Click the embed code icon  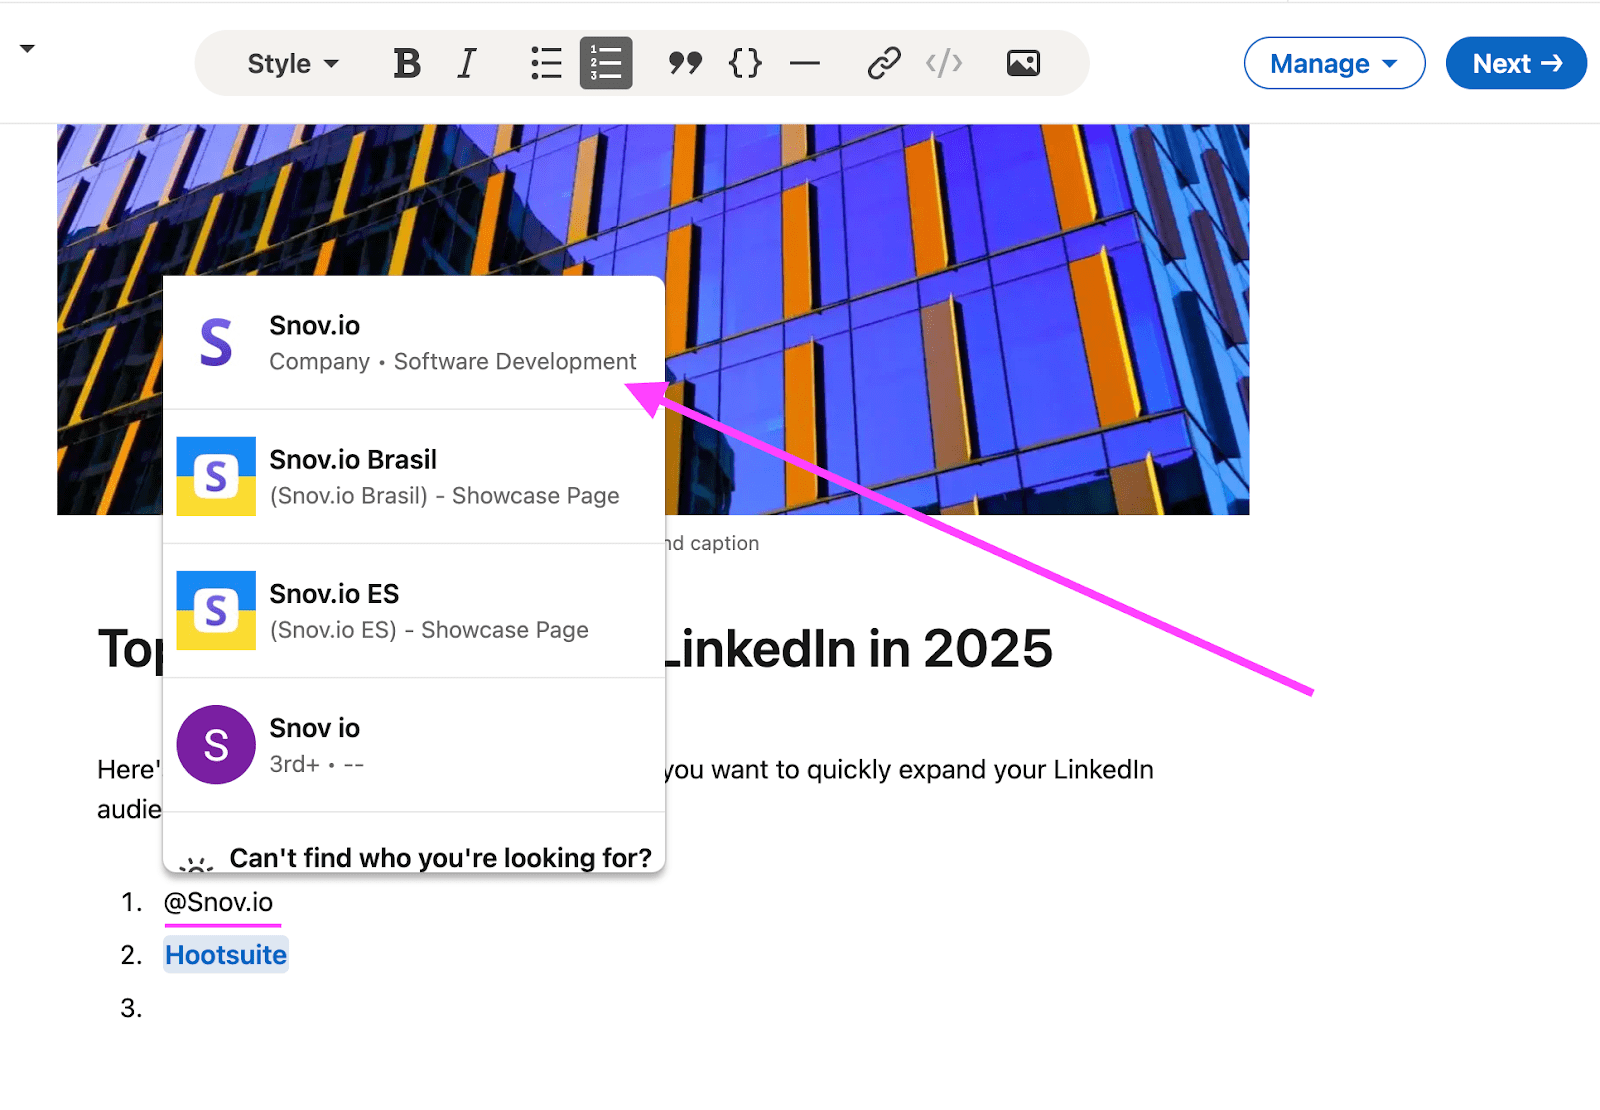point(944,63)
